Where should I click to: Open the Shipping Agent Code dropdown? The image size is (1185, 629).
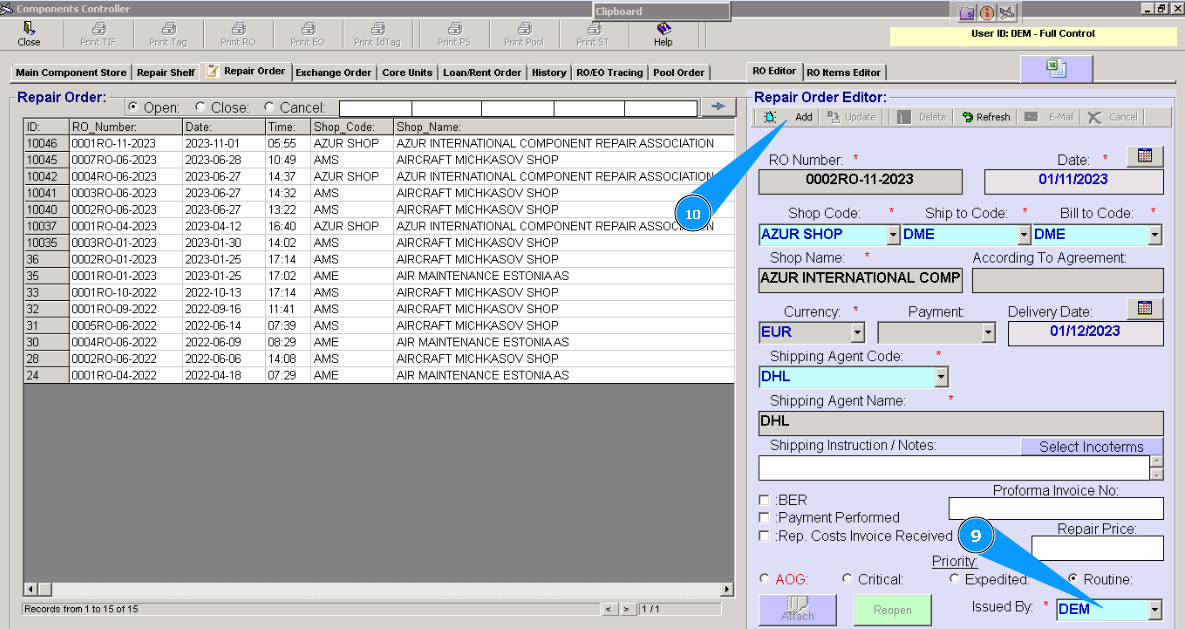coord(941,376)
